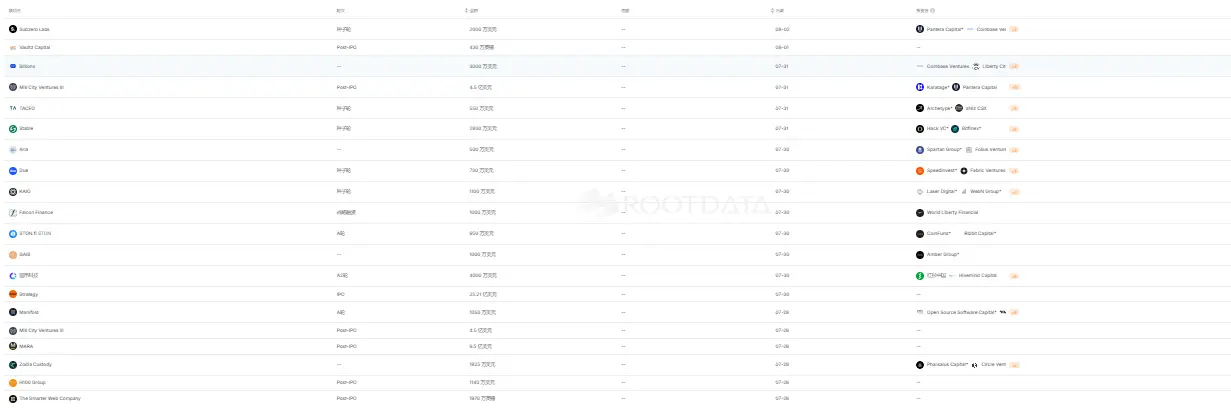Screen dimensions: 1231x414
Task: Click the 08-02 date in Subzero Labs row
Action: tap(782, 29)
